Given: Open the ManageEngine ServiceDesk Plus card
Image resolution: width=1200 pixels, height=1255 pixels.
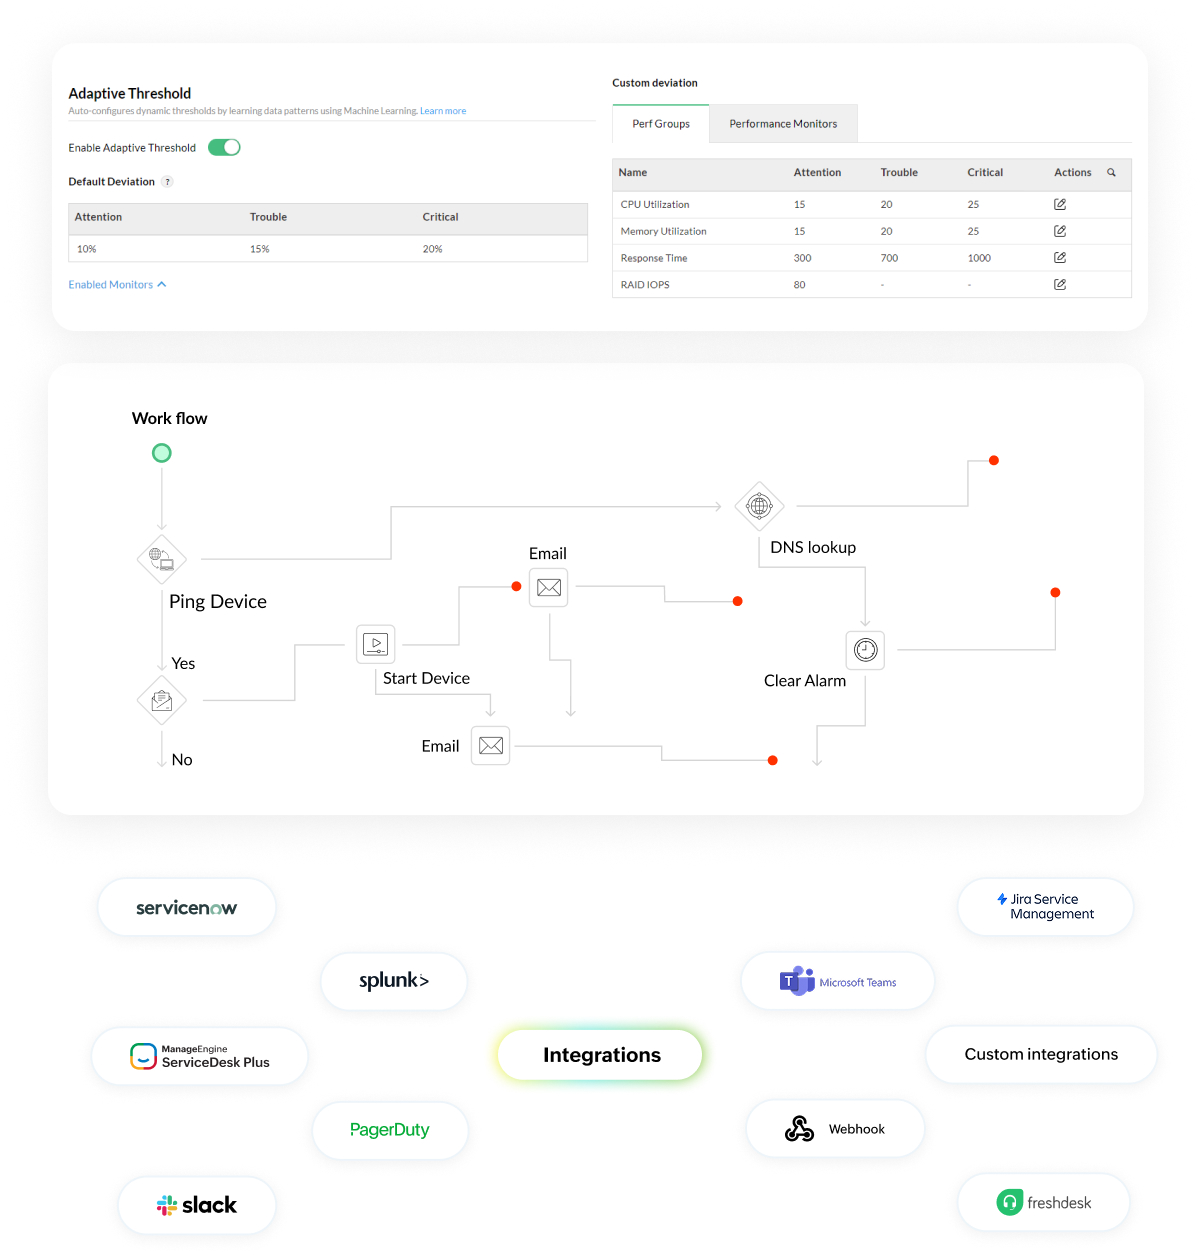Looking at the screenshot, I should [x=200, y=1056].
